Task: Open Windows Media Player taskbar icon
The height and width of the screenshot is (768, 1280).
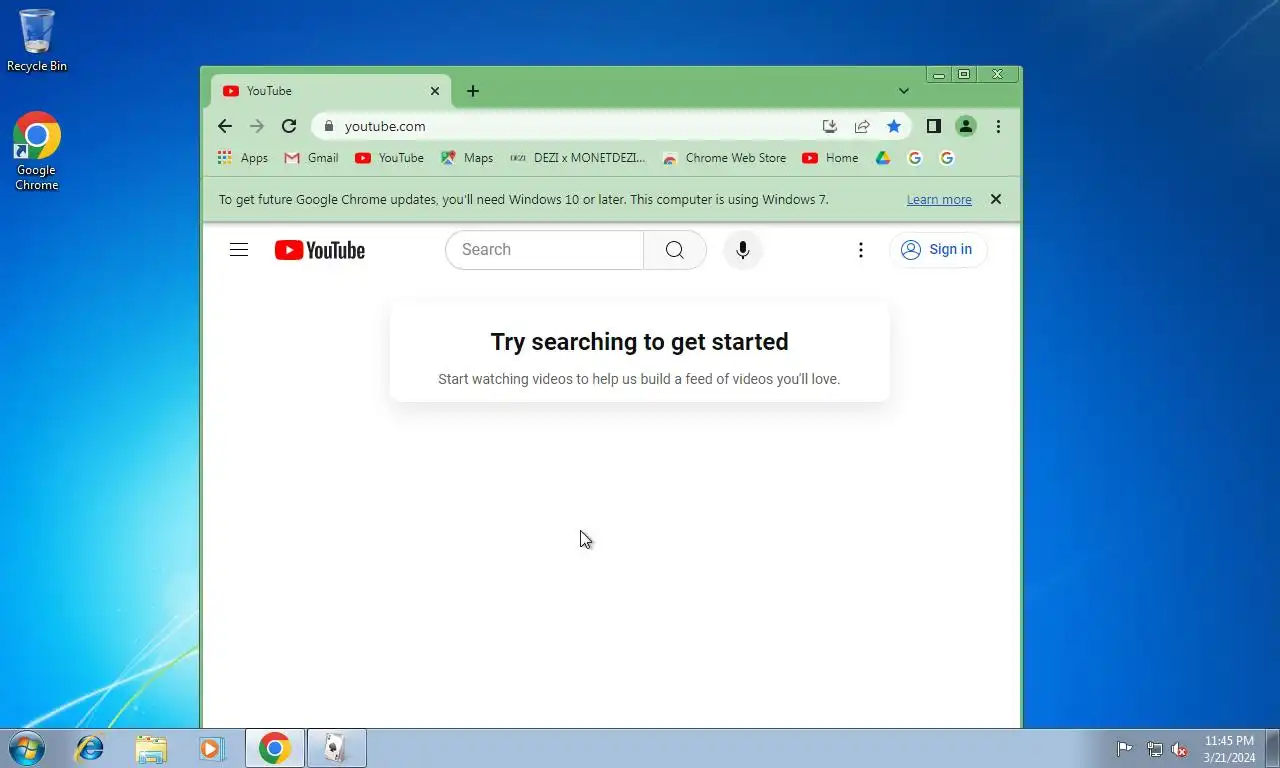Action: [211, 748]
